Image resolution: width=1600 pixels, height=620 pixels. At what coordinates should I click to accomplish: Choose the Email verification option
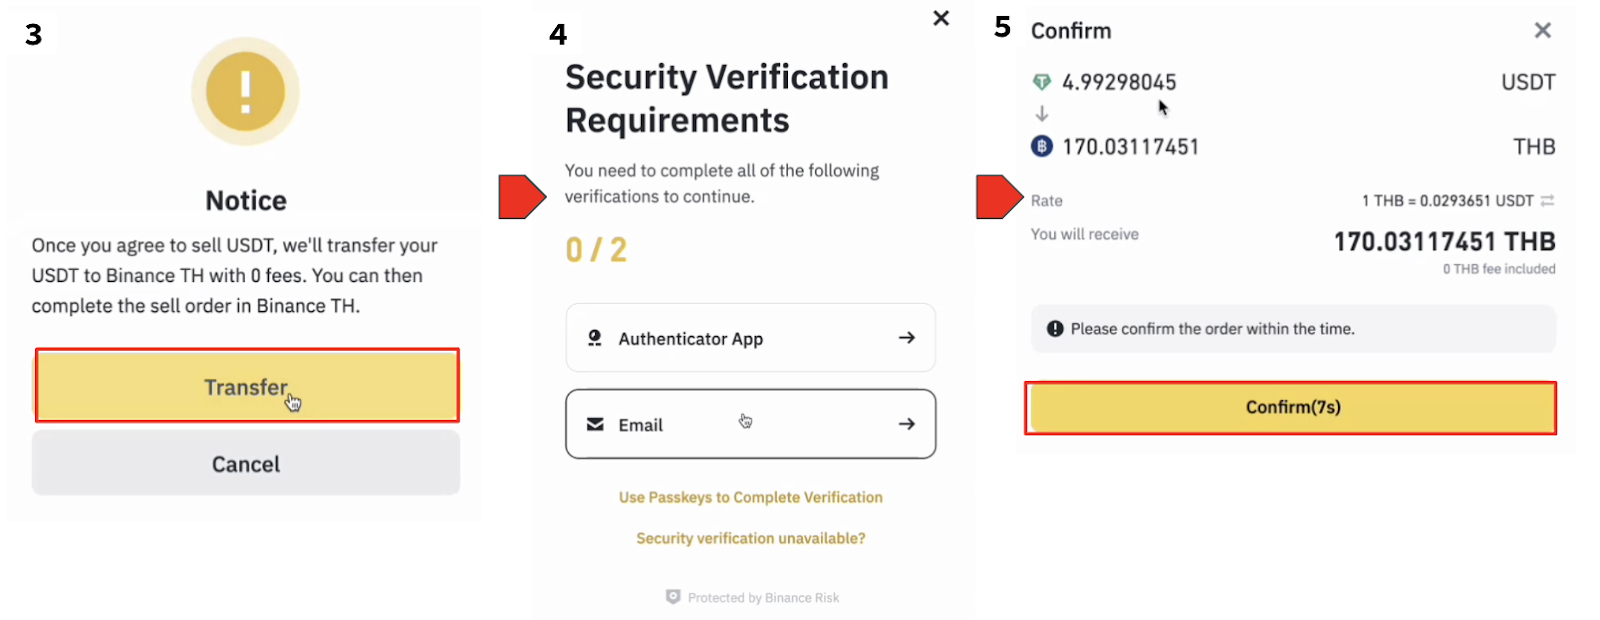pos(750,424)
